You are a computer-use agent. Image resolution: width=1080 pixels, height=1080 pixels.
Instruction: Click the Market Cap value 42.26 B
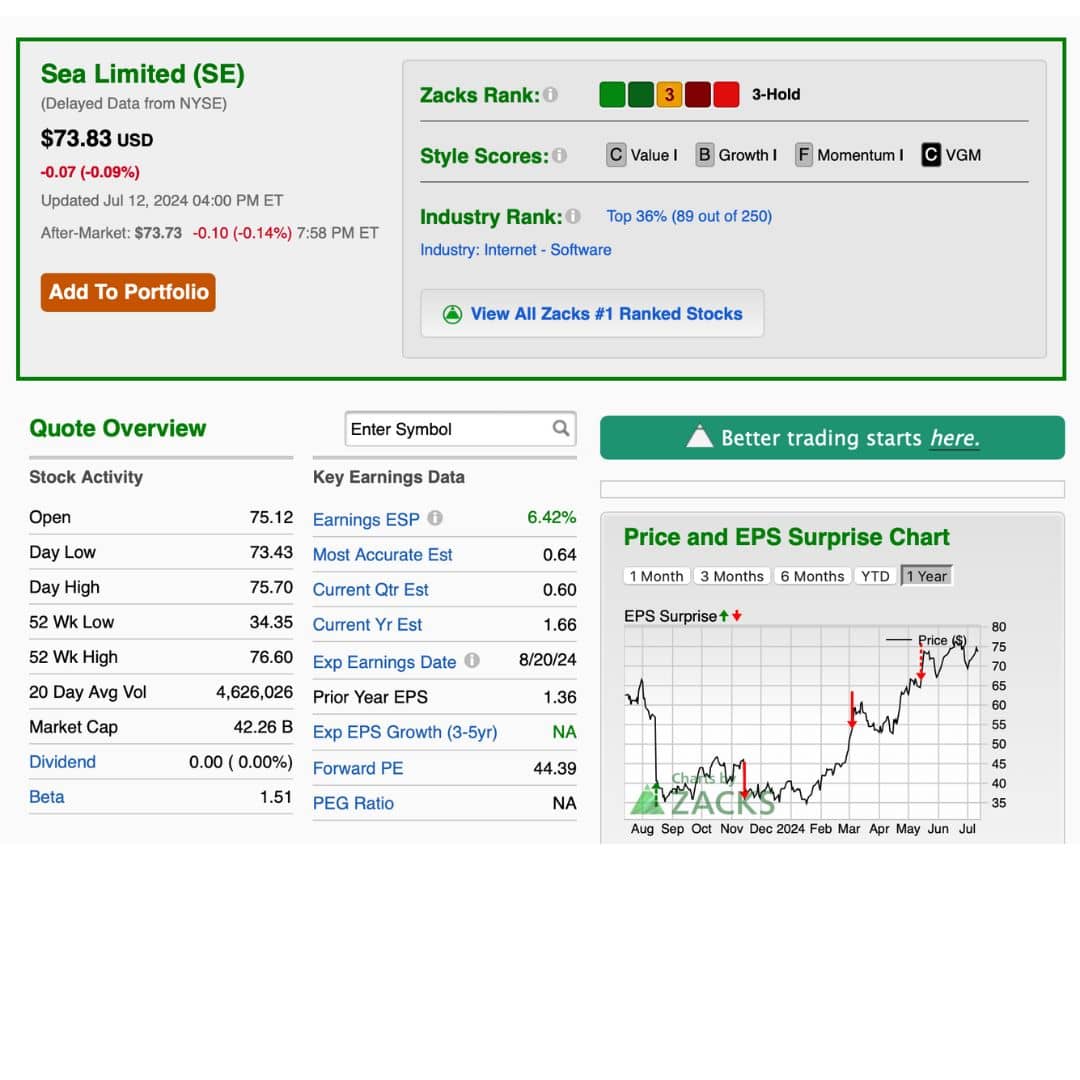tap(263, 727)
